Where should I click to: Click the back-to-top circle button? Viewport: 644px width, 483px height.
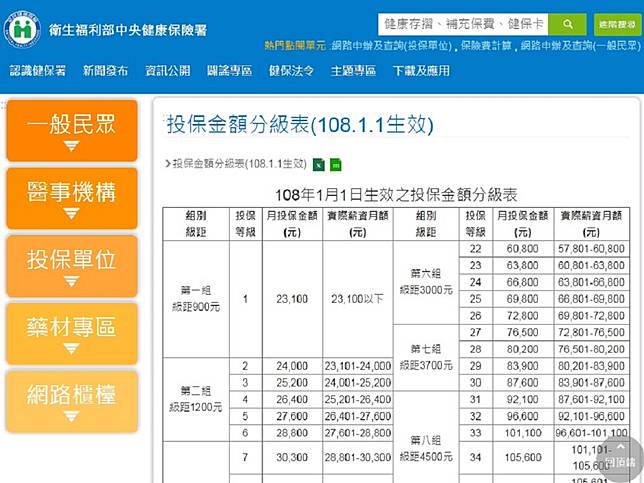[618, 456]
